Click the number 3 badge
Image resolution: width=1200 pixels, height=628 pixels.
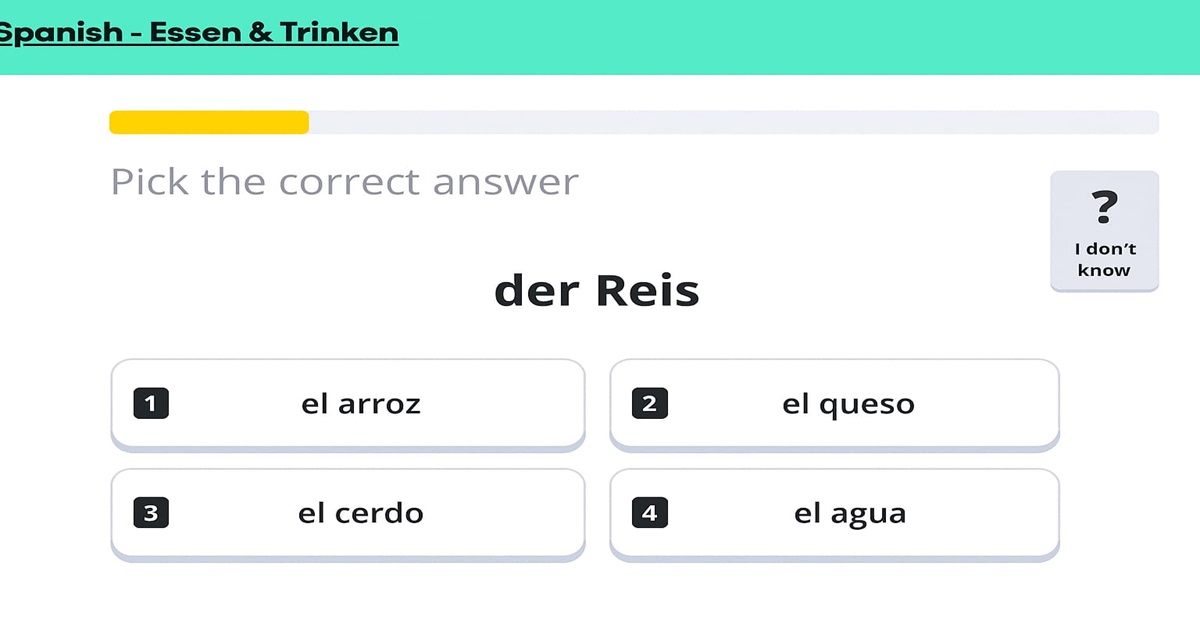pos(151,514)
